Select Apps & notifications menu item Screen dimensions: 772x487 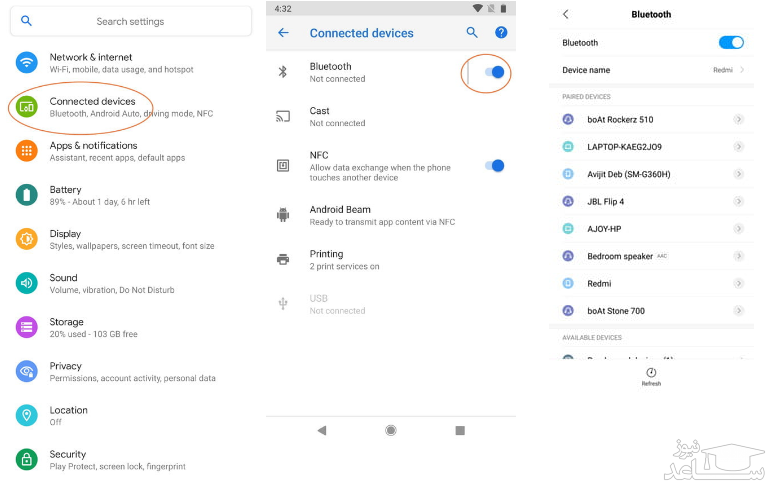[x=93, y=151]
